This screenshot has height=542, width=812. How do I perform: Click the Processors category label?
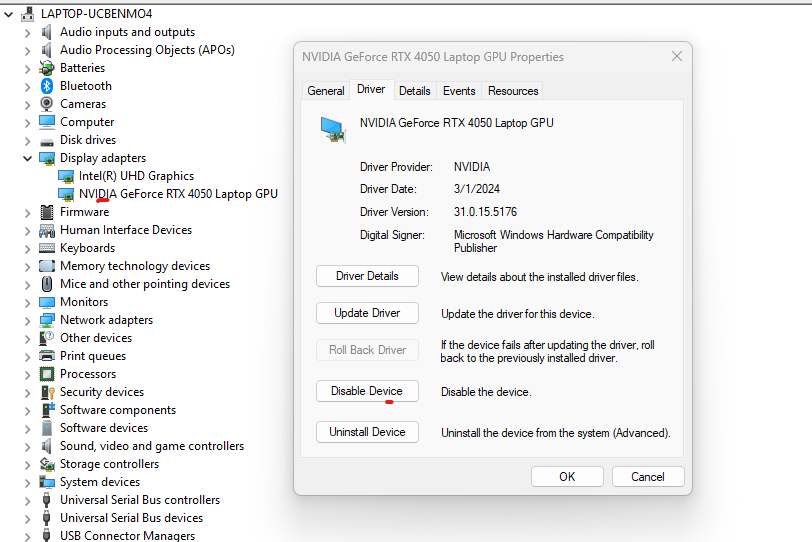(x=88, y=374)
